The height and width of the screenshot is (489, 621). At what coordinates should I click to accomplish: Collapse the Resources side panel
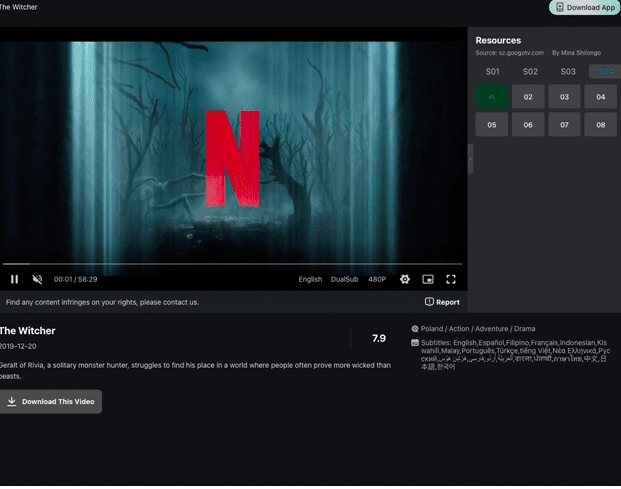[470, 158]
